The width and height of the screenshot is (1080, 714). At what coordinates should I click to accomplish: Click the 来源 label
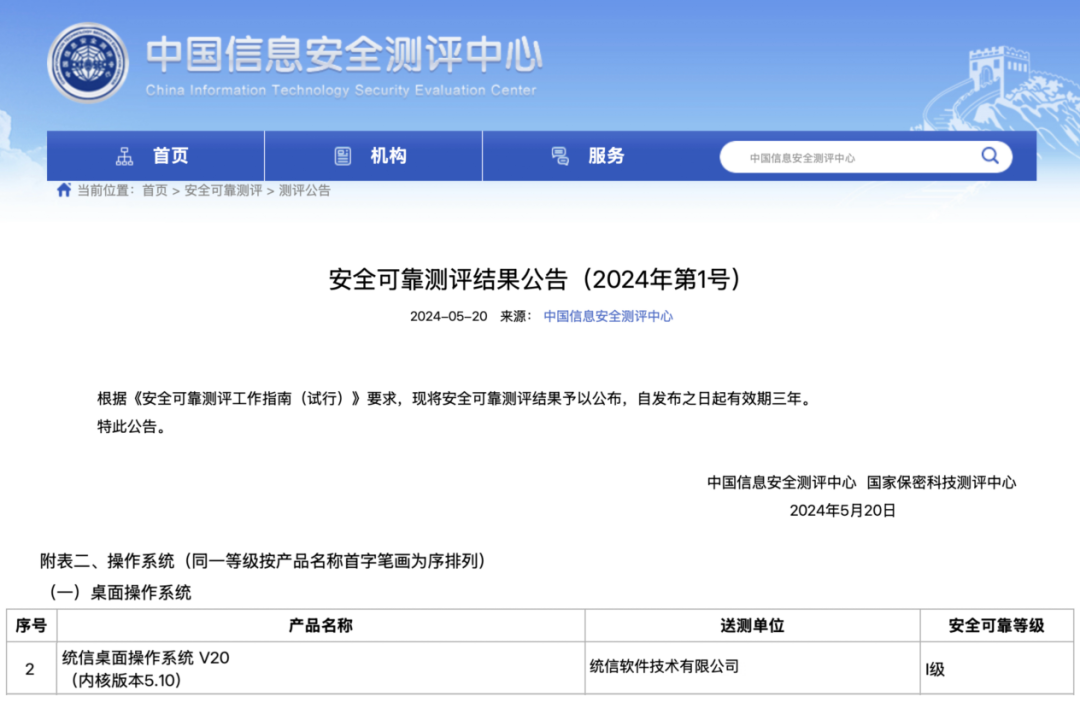(x=515, y=316)
